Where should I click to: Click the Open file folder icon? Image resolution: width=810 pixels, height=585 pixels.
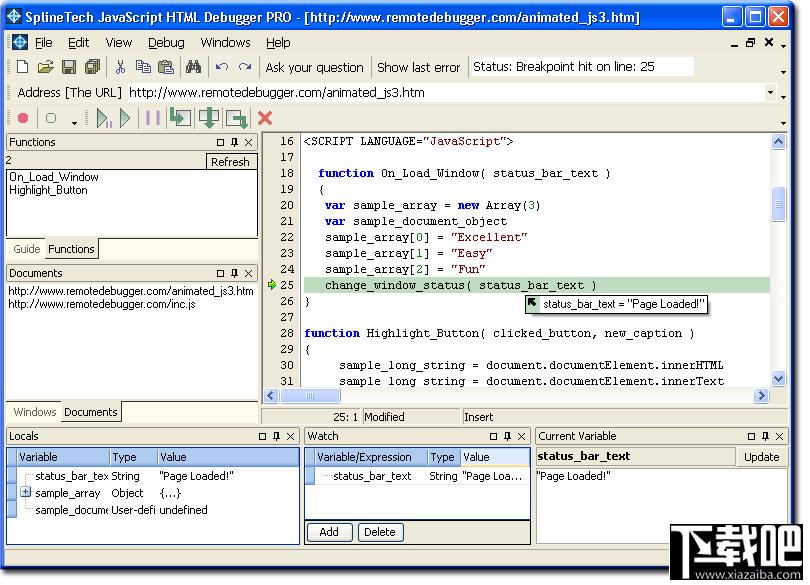click(45, 67)
